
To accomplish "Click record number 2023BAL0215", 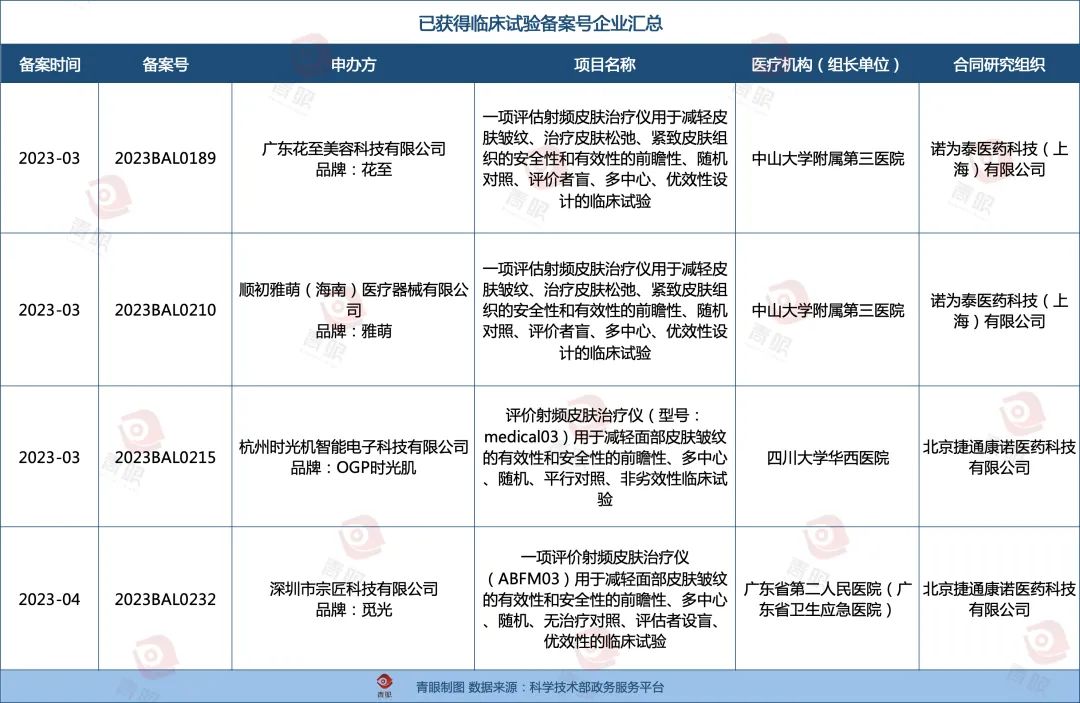I will [165, 457].
